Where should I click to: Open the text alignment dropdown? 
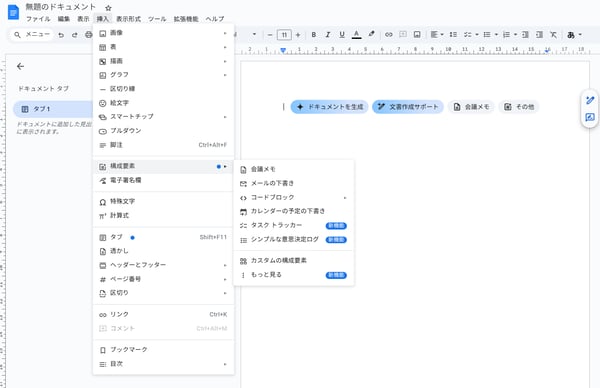click(437, 34)
